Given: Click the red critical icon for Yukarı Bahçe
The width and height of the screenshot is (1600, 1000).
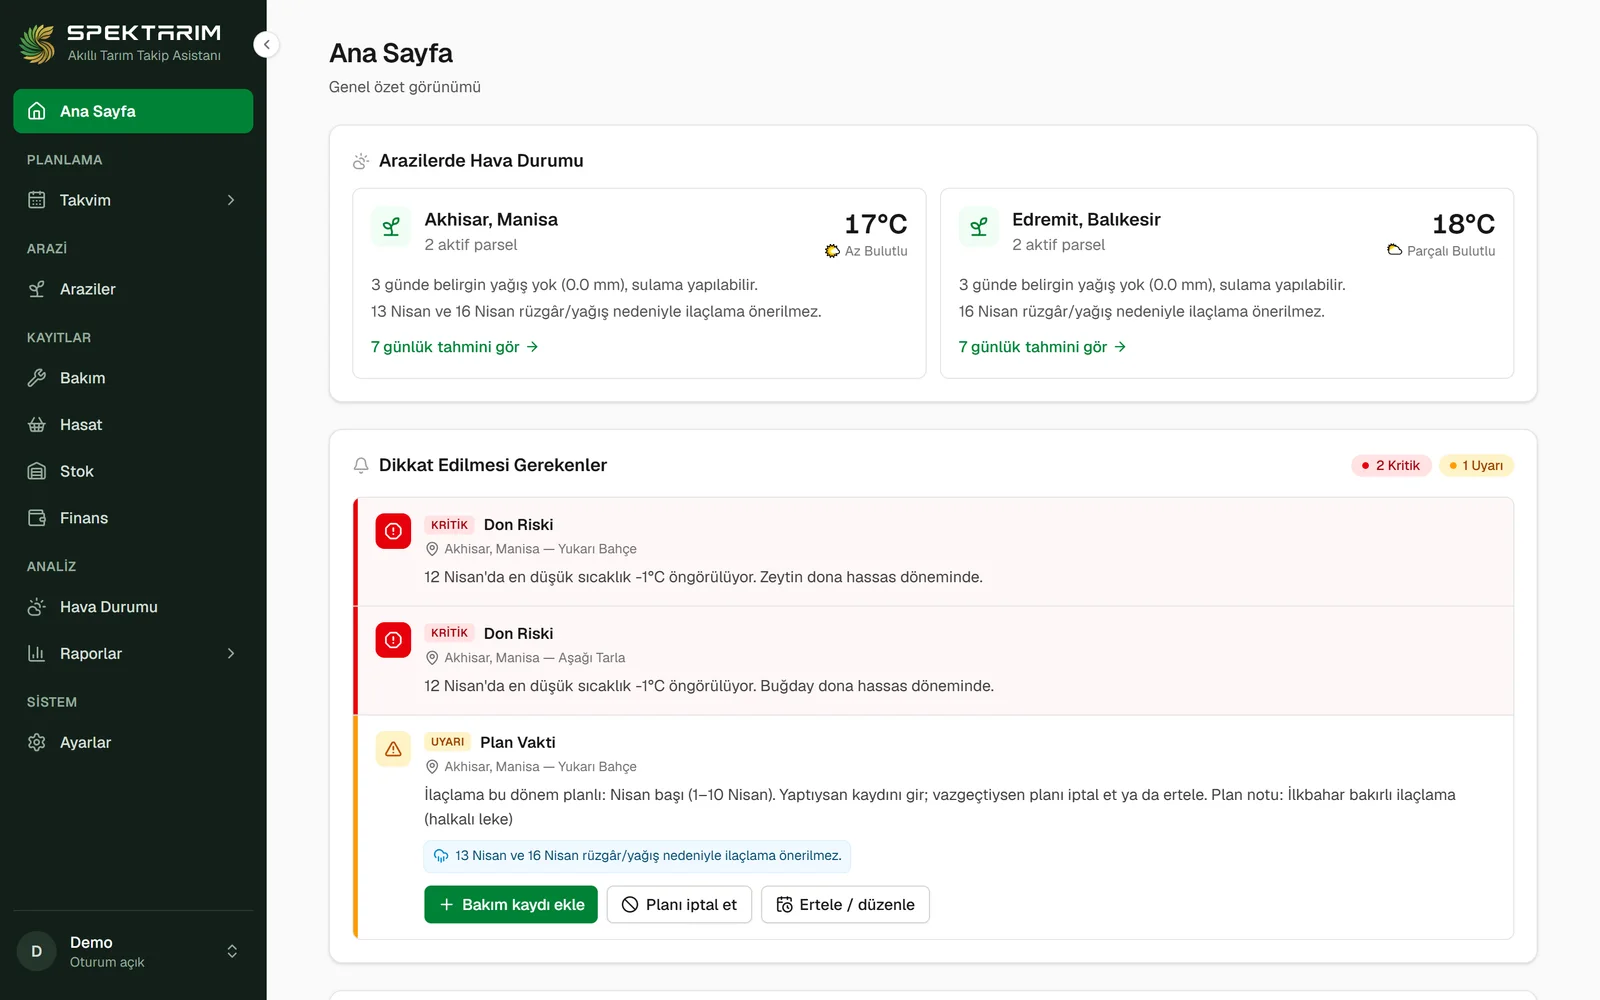Looking at the screenshot, I should coord(393,531).
